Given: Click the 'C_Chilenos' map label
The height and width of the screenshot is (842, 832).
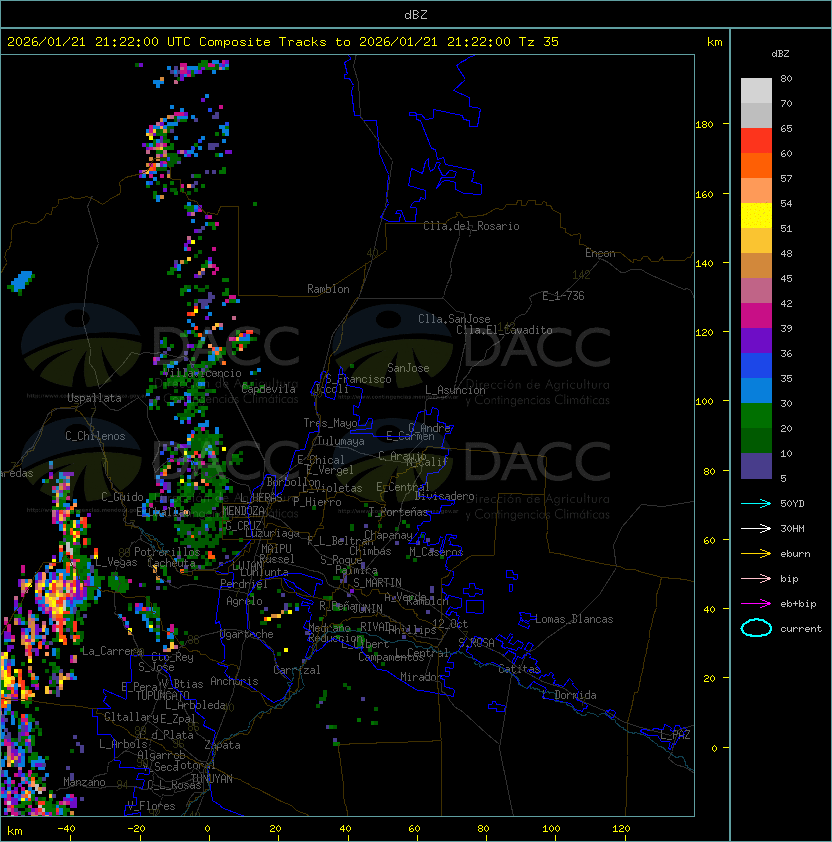Looking at the screenshot, I should pos(95,436).
